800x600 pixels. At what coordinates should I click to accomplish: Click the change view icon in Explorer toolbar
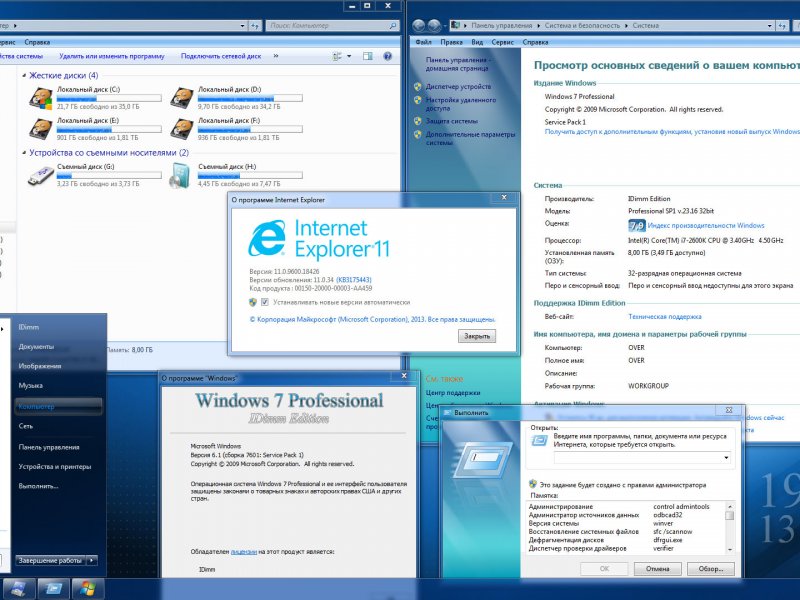coord(337,56)
